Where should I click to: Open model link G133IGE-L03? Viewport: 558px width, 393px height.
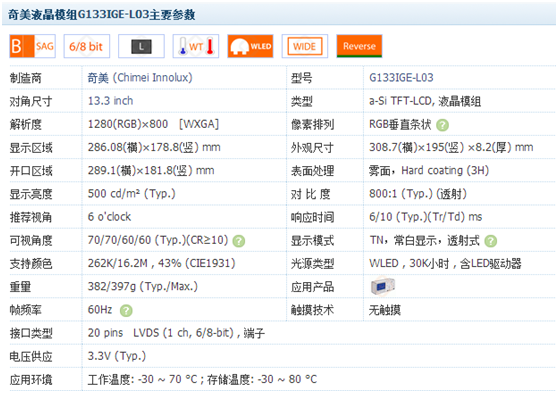point(401,78)
